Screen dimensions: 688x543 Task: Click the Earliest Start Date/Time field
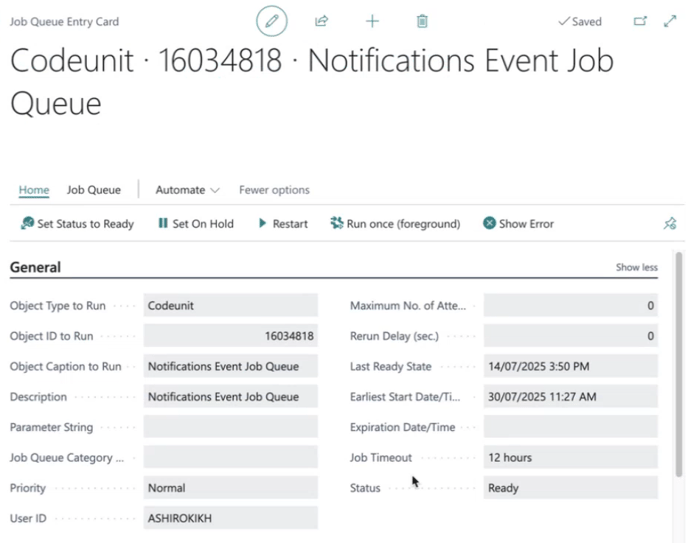click(570, 397)
